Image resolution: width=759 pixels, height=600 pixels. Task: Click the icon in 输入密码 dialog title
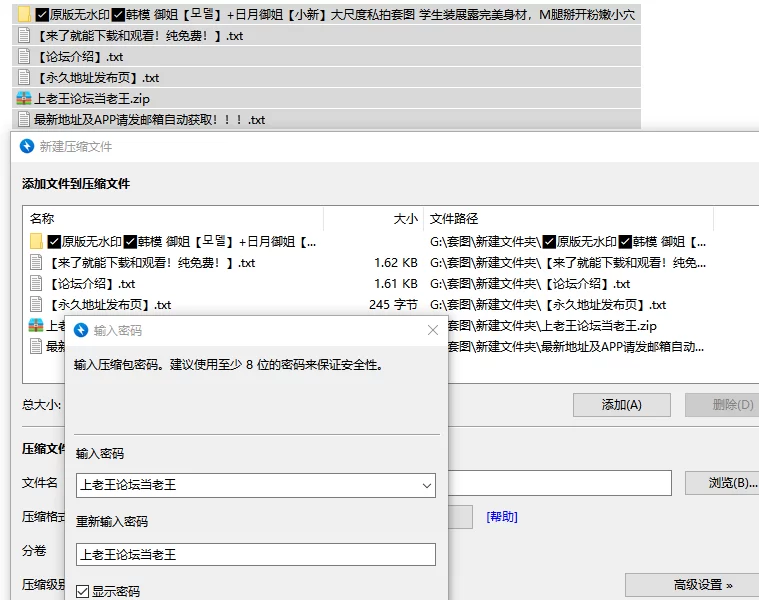[80, 330]
